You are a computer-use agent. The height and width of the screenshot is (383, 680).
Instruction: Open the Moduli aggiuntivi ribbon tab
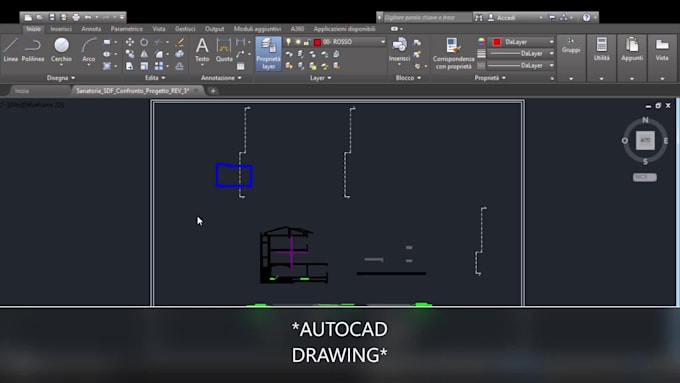258,29
